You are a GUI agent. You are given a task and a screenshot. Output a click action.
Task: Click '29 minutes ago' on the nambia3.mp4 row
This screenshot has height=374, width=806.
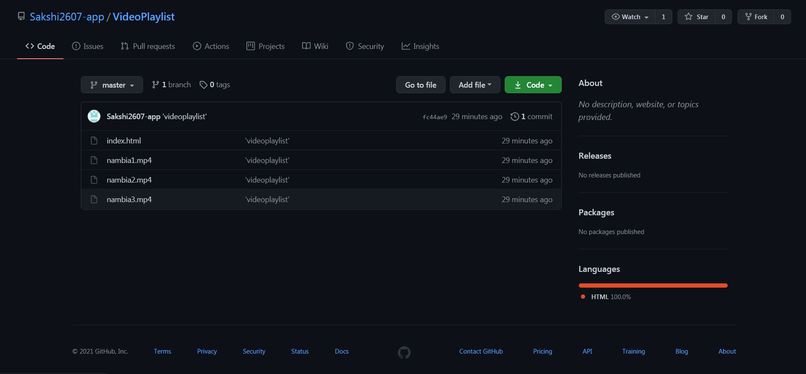[527, 199]
